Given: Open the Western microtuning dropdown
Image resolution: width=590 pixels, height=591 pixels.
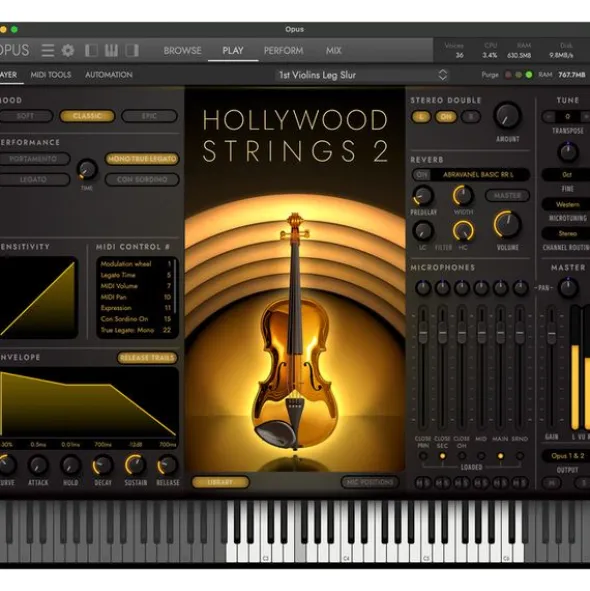Looking at the screenshot, I should pos(567,204).
